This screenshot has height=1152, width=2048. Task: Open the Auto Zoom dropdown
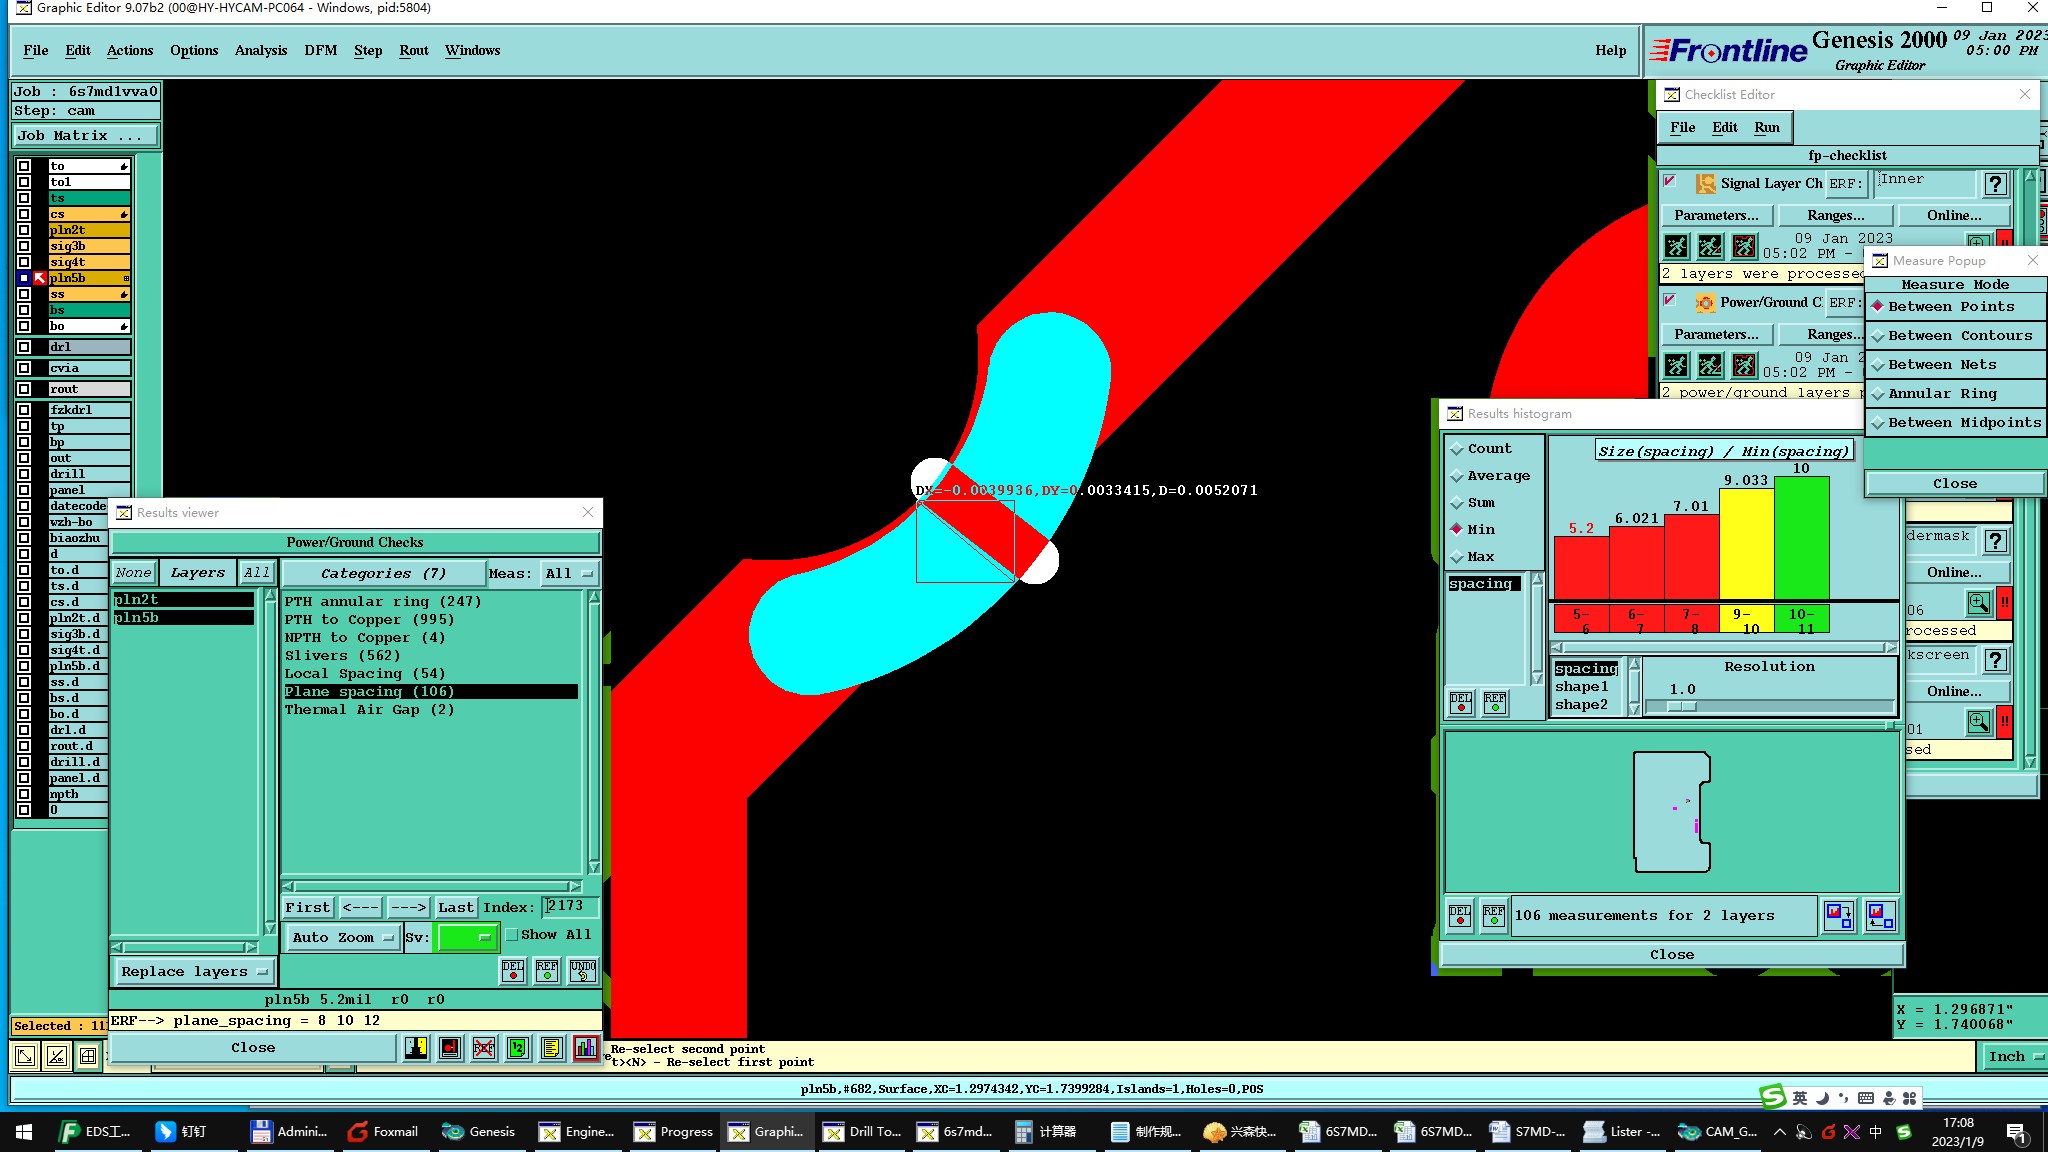(x=341, y=938)
